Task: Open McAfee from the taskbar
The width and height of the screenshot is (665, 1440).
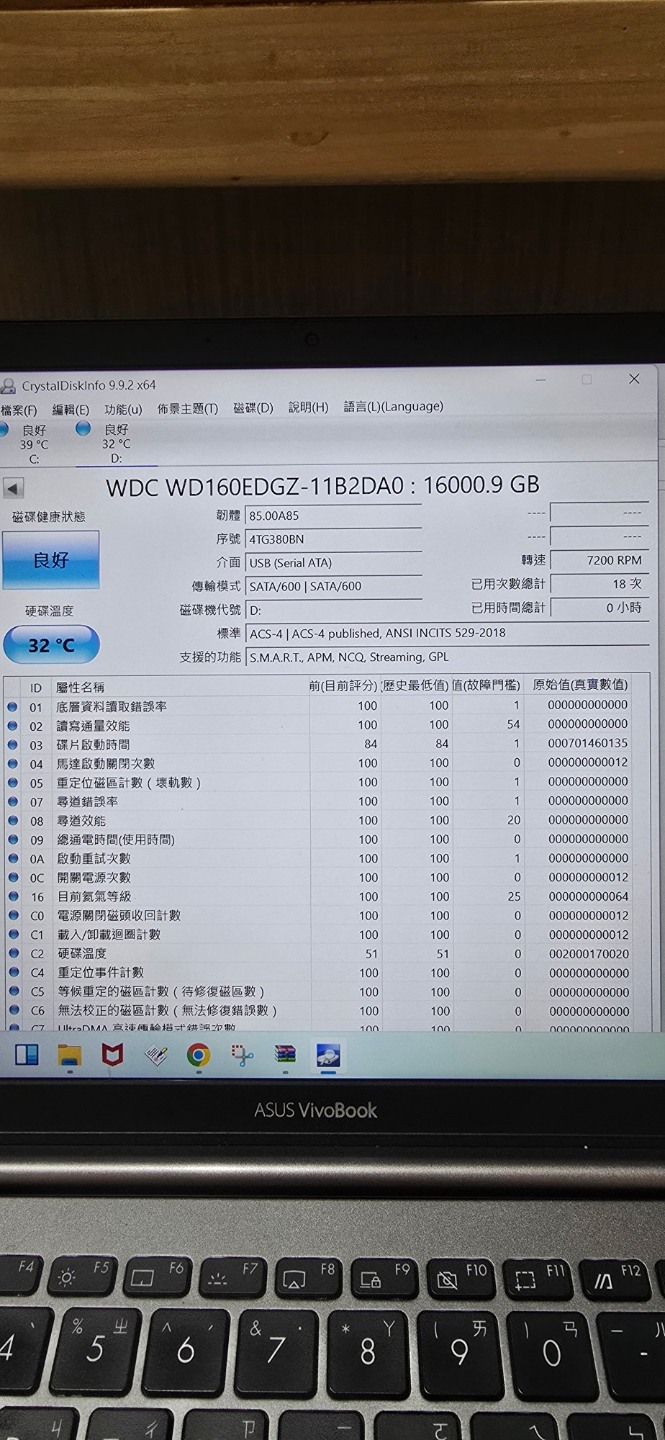Action: point(112,1054)
